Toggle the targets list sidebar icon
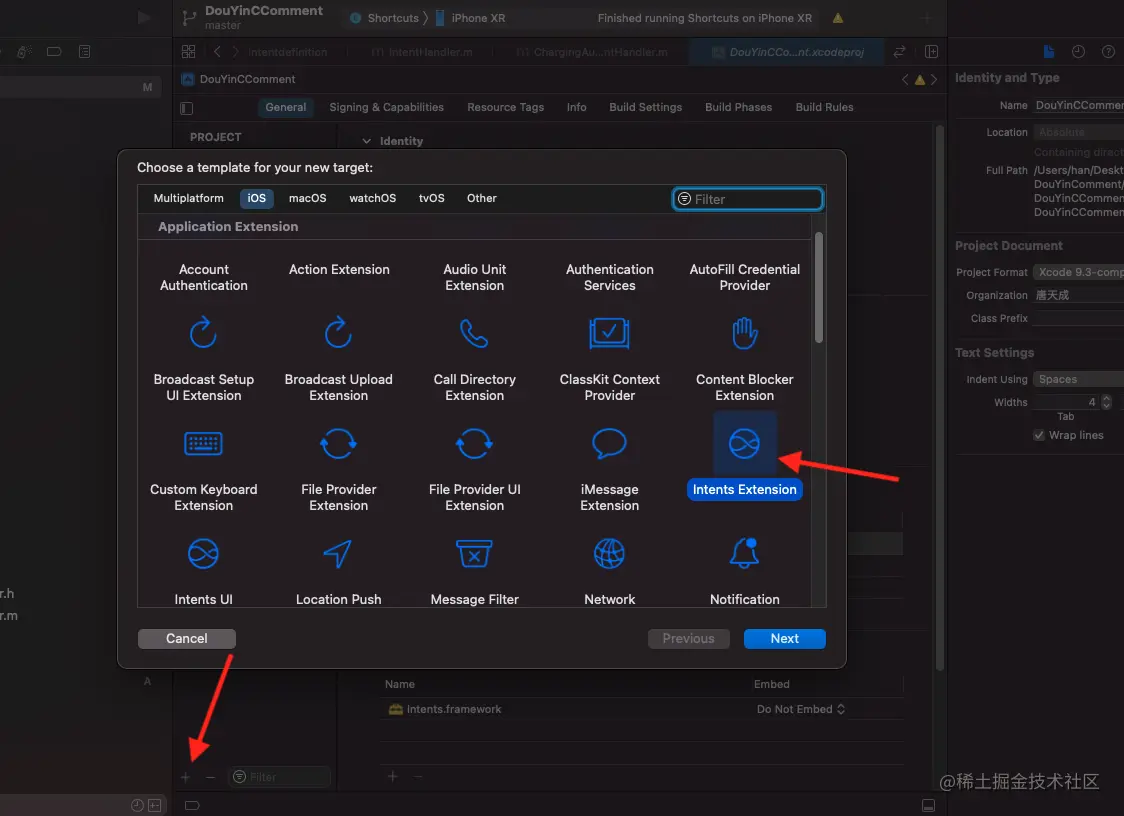Screen dimensions: 1124x816 coord(186,108)
